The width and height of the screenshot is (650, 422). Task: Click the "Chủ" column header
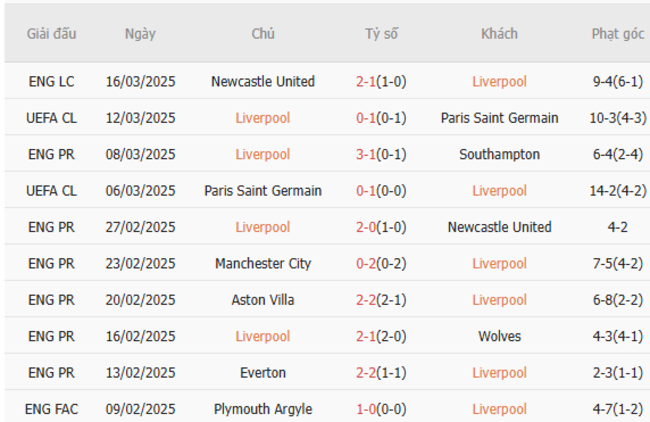(263, 34)
